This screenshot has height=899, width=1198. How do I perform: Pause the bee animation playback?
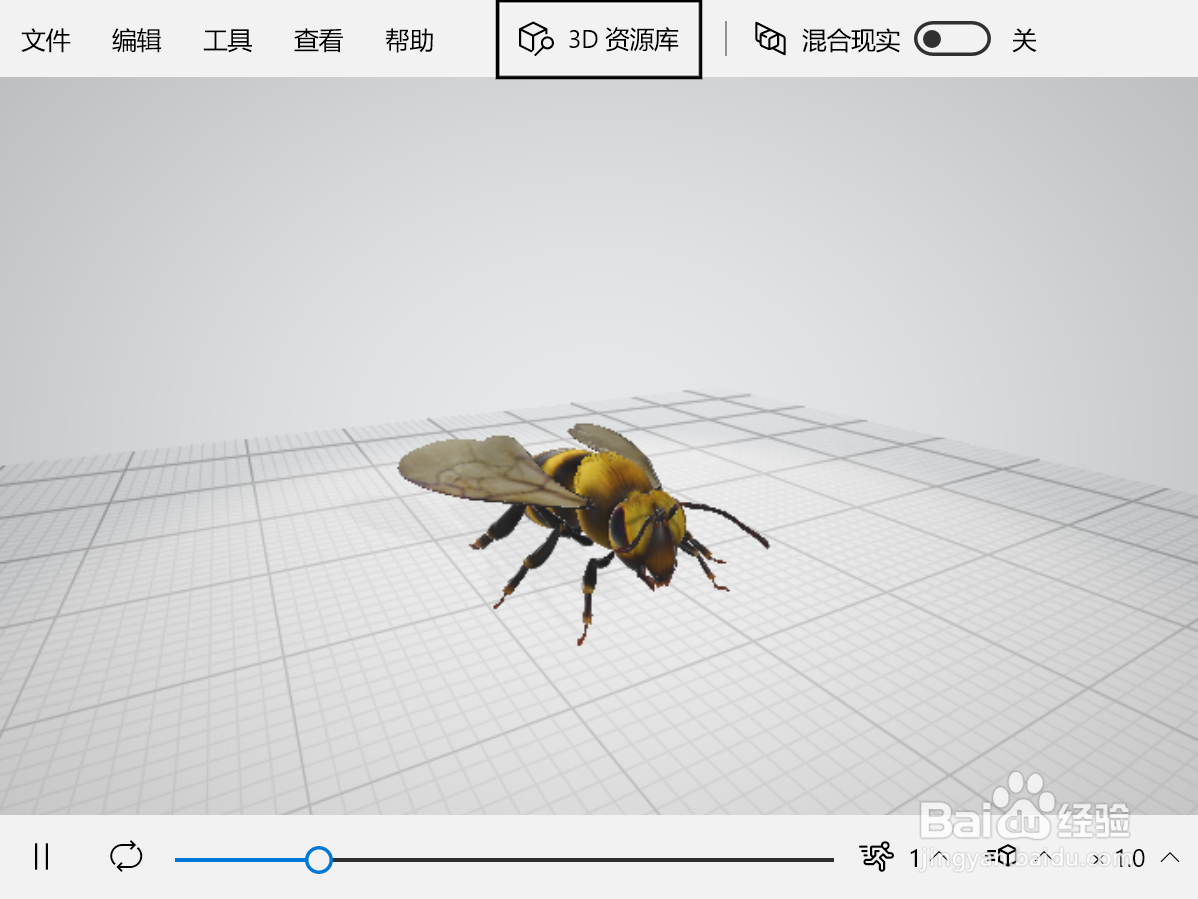[x=41, y=858]
